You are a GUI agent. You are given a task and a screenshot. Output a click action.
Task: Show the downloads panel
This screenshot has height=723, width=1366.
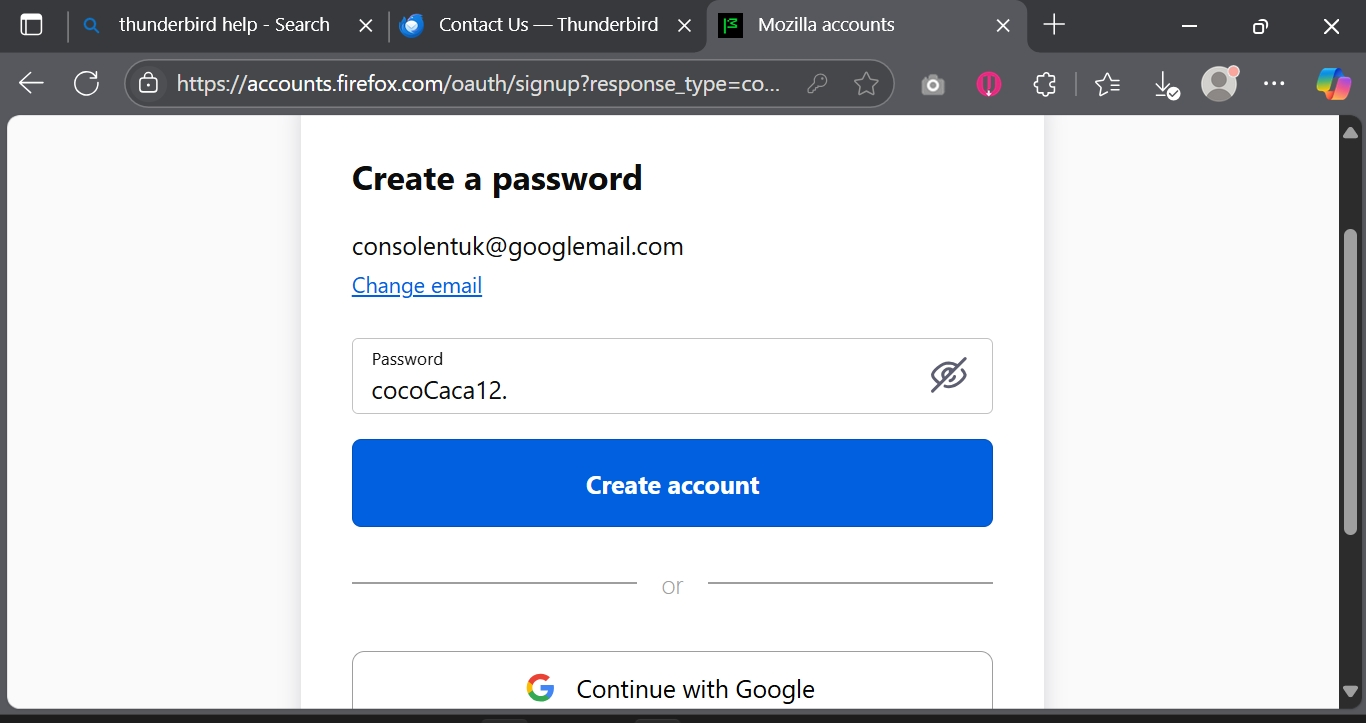(1165, 85)
